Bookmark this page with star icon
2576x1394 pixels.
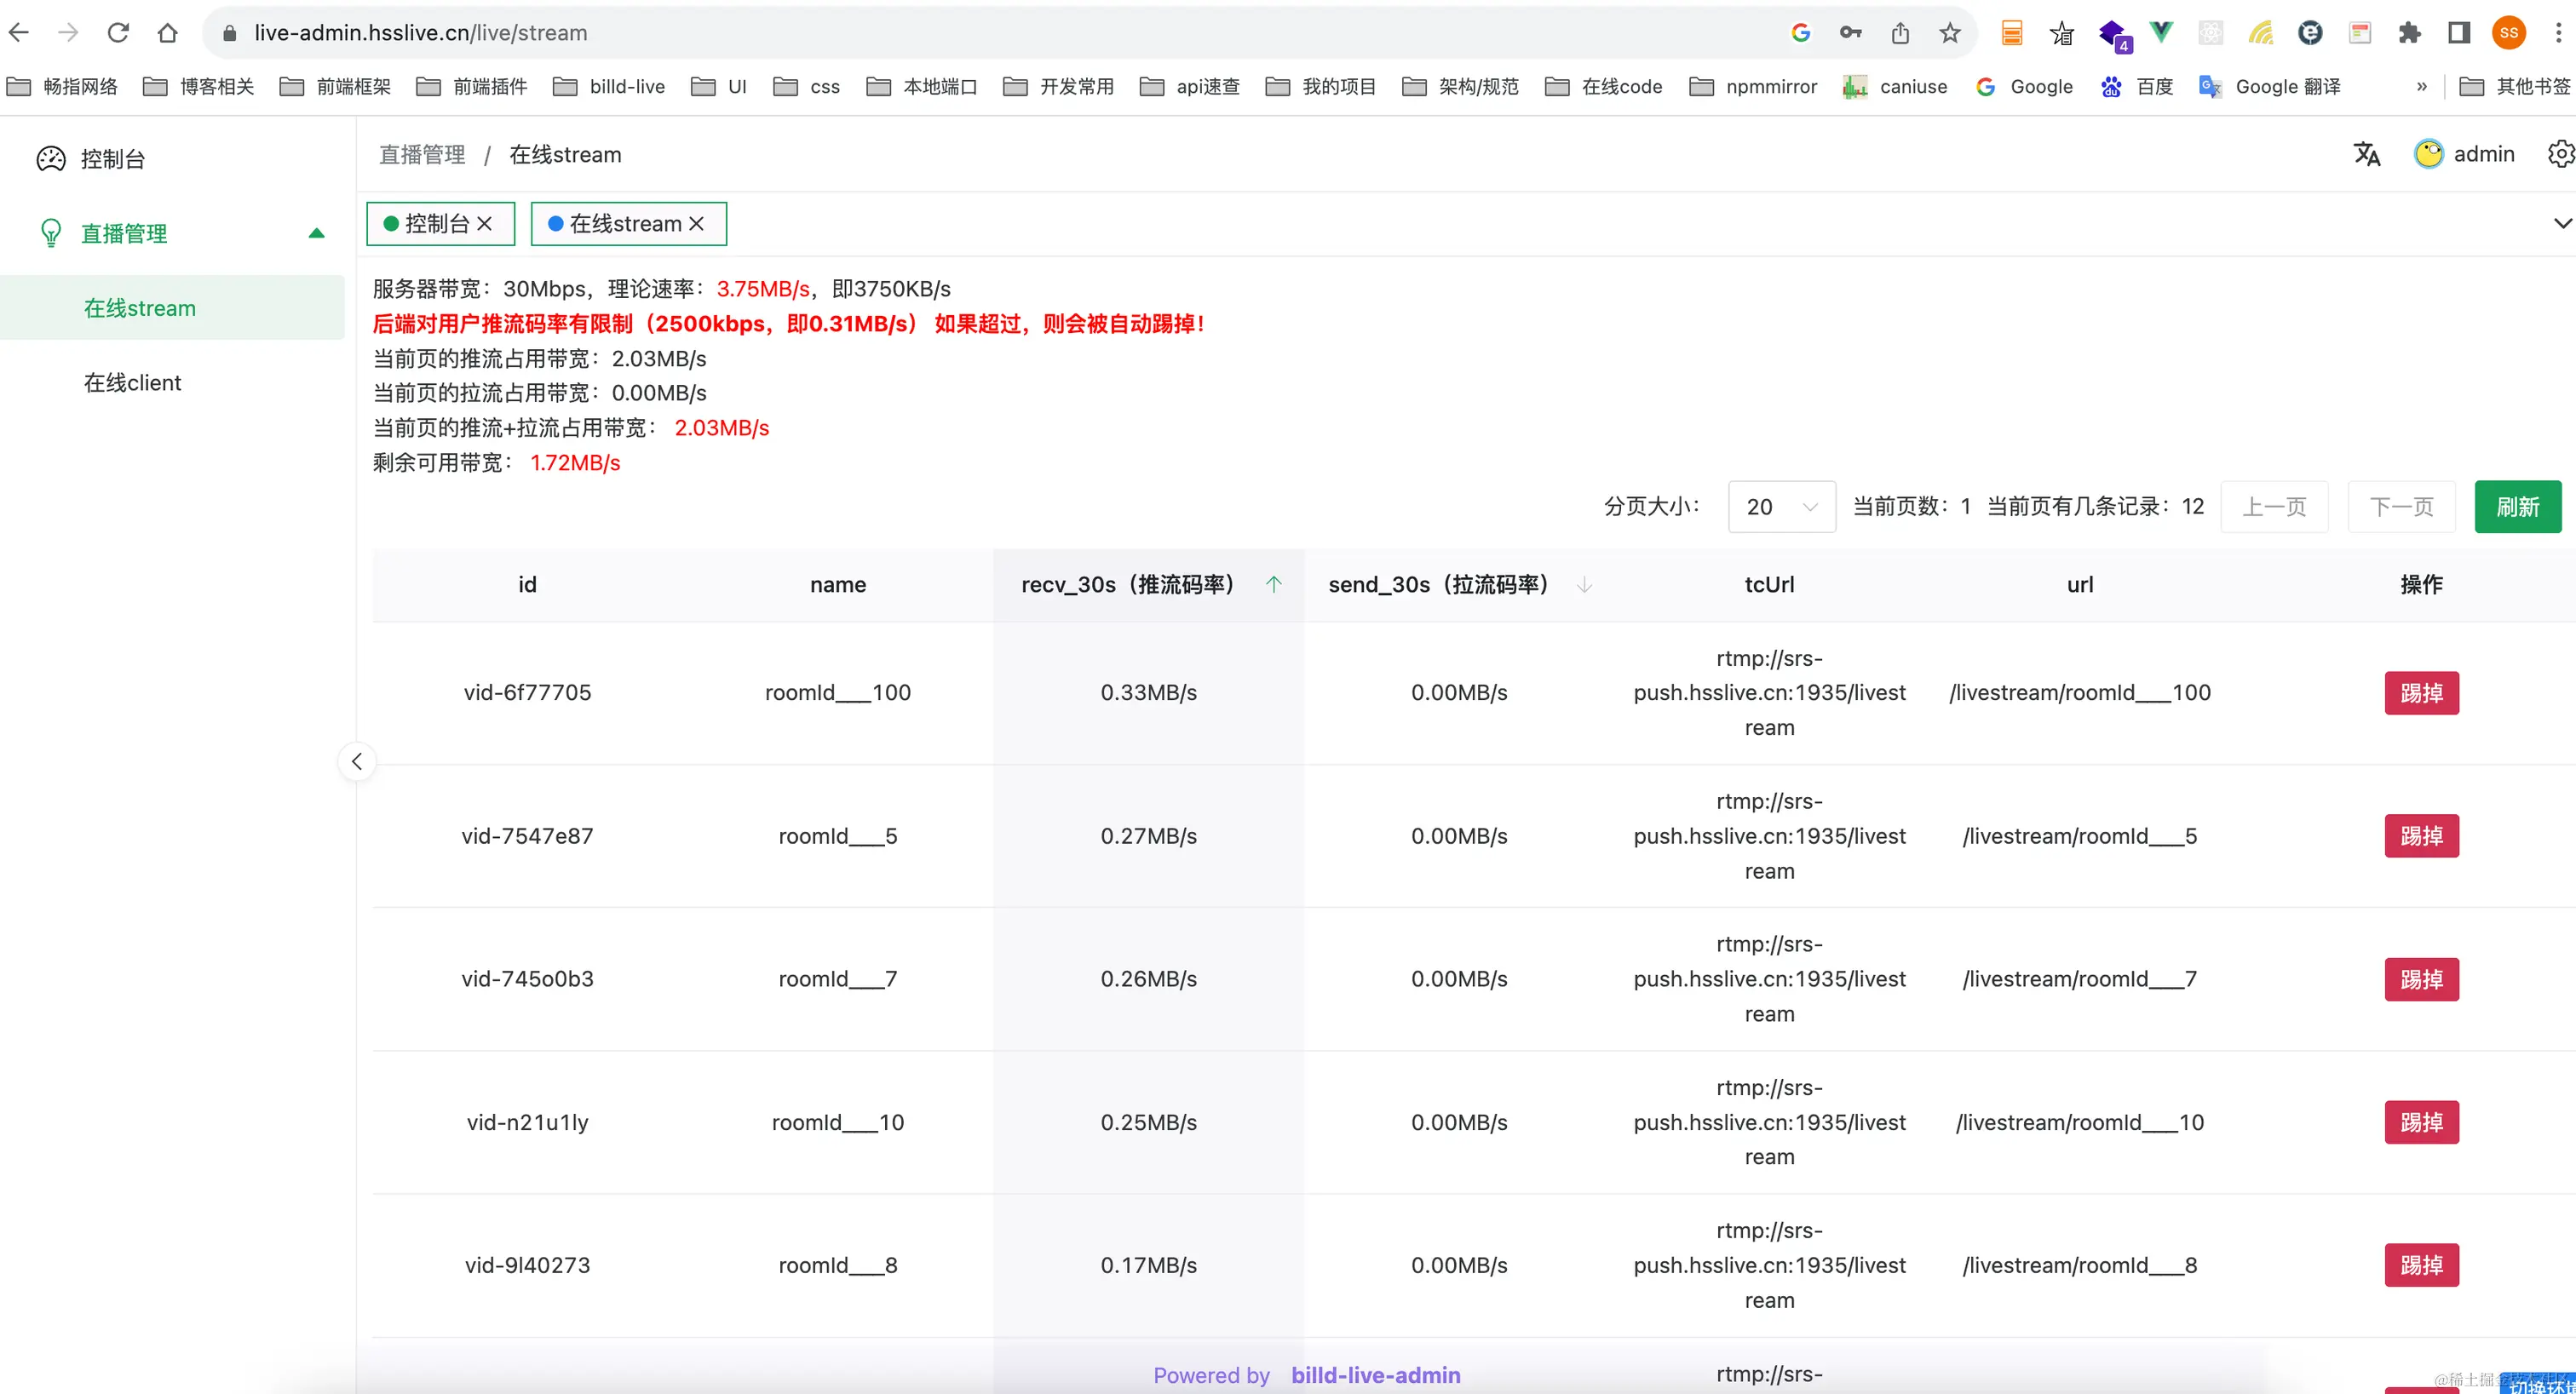pos(1950,33)
